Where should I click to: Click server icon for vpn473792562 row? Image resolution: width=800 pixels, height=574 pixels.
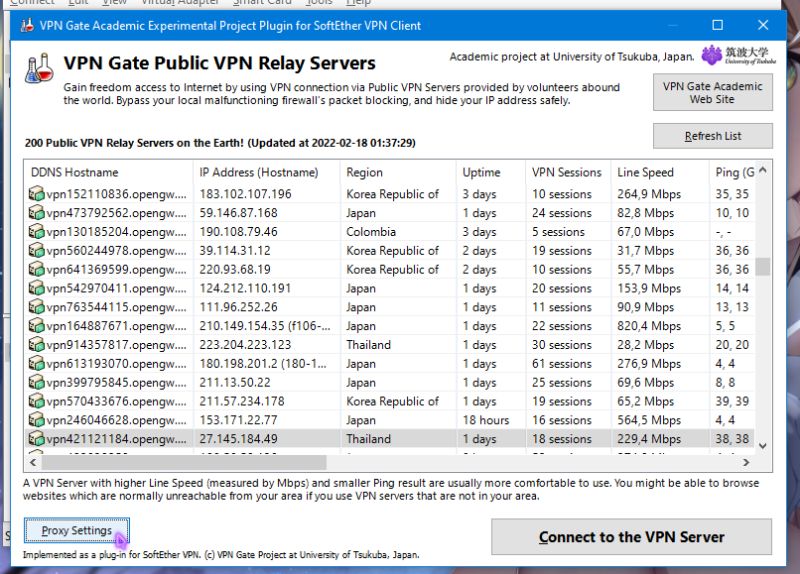click(37, 213)
